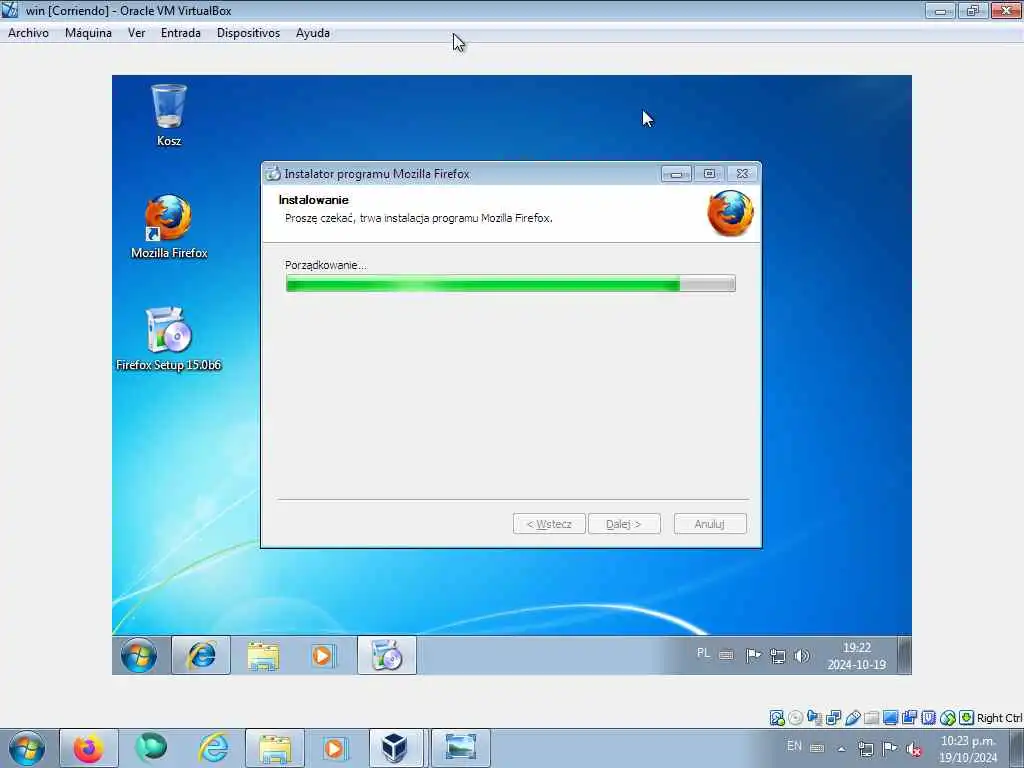The height and width of the screenshot is (768, 1024).
Task: Open Firefox from the host taskbar
Action: [89, 748]
